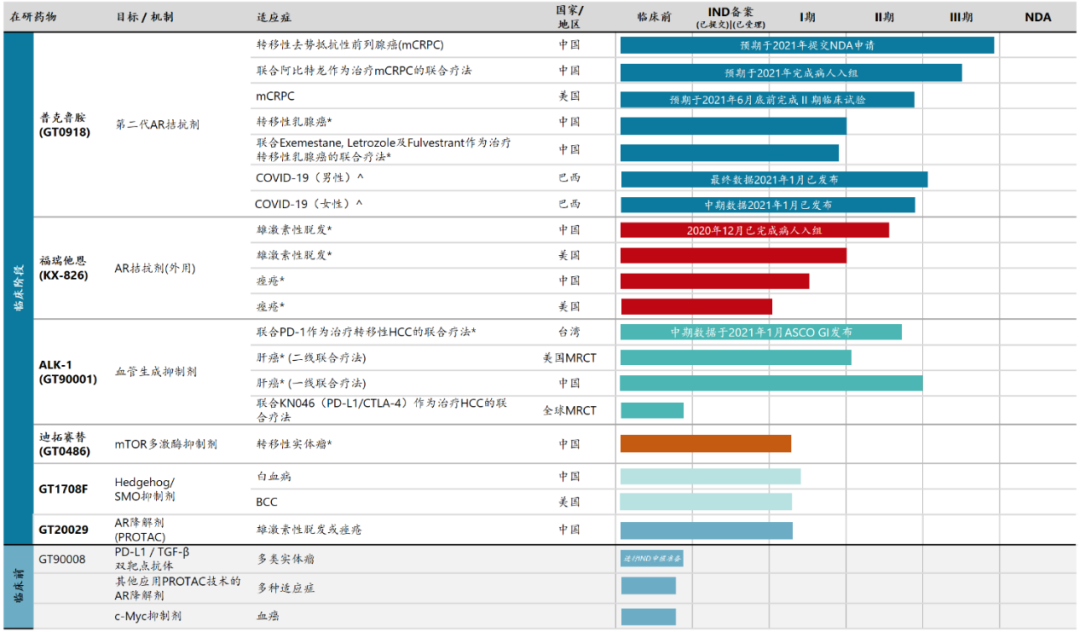Click the 血管生成抑制剂 mechanism label
1080x632 pixels.
(x=155, y=371)
